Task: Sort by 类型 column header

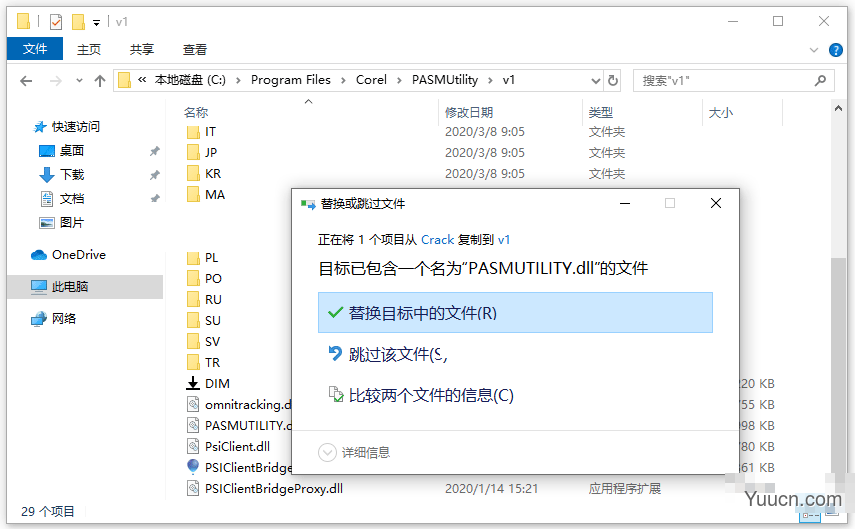Action: 601,112
